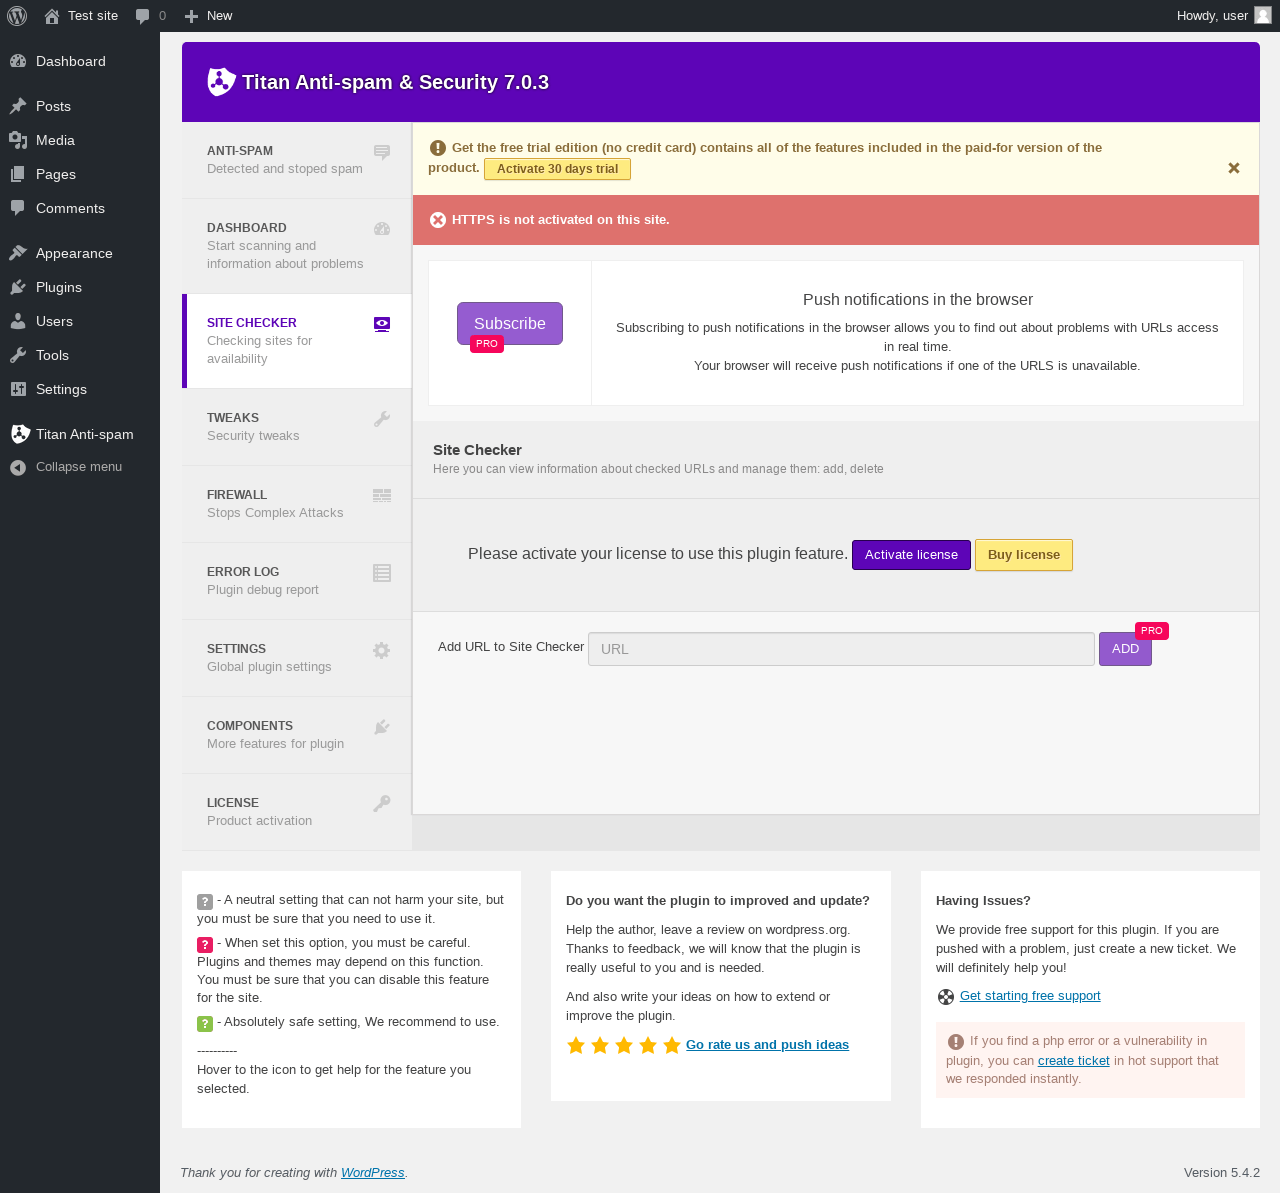This screenshot has height=1193, width=1280.
Task: Click the Dashboard gauge icon in sidebar
Action: tap(18, 61)
